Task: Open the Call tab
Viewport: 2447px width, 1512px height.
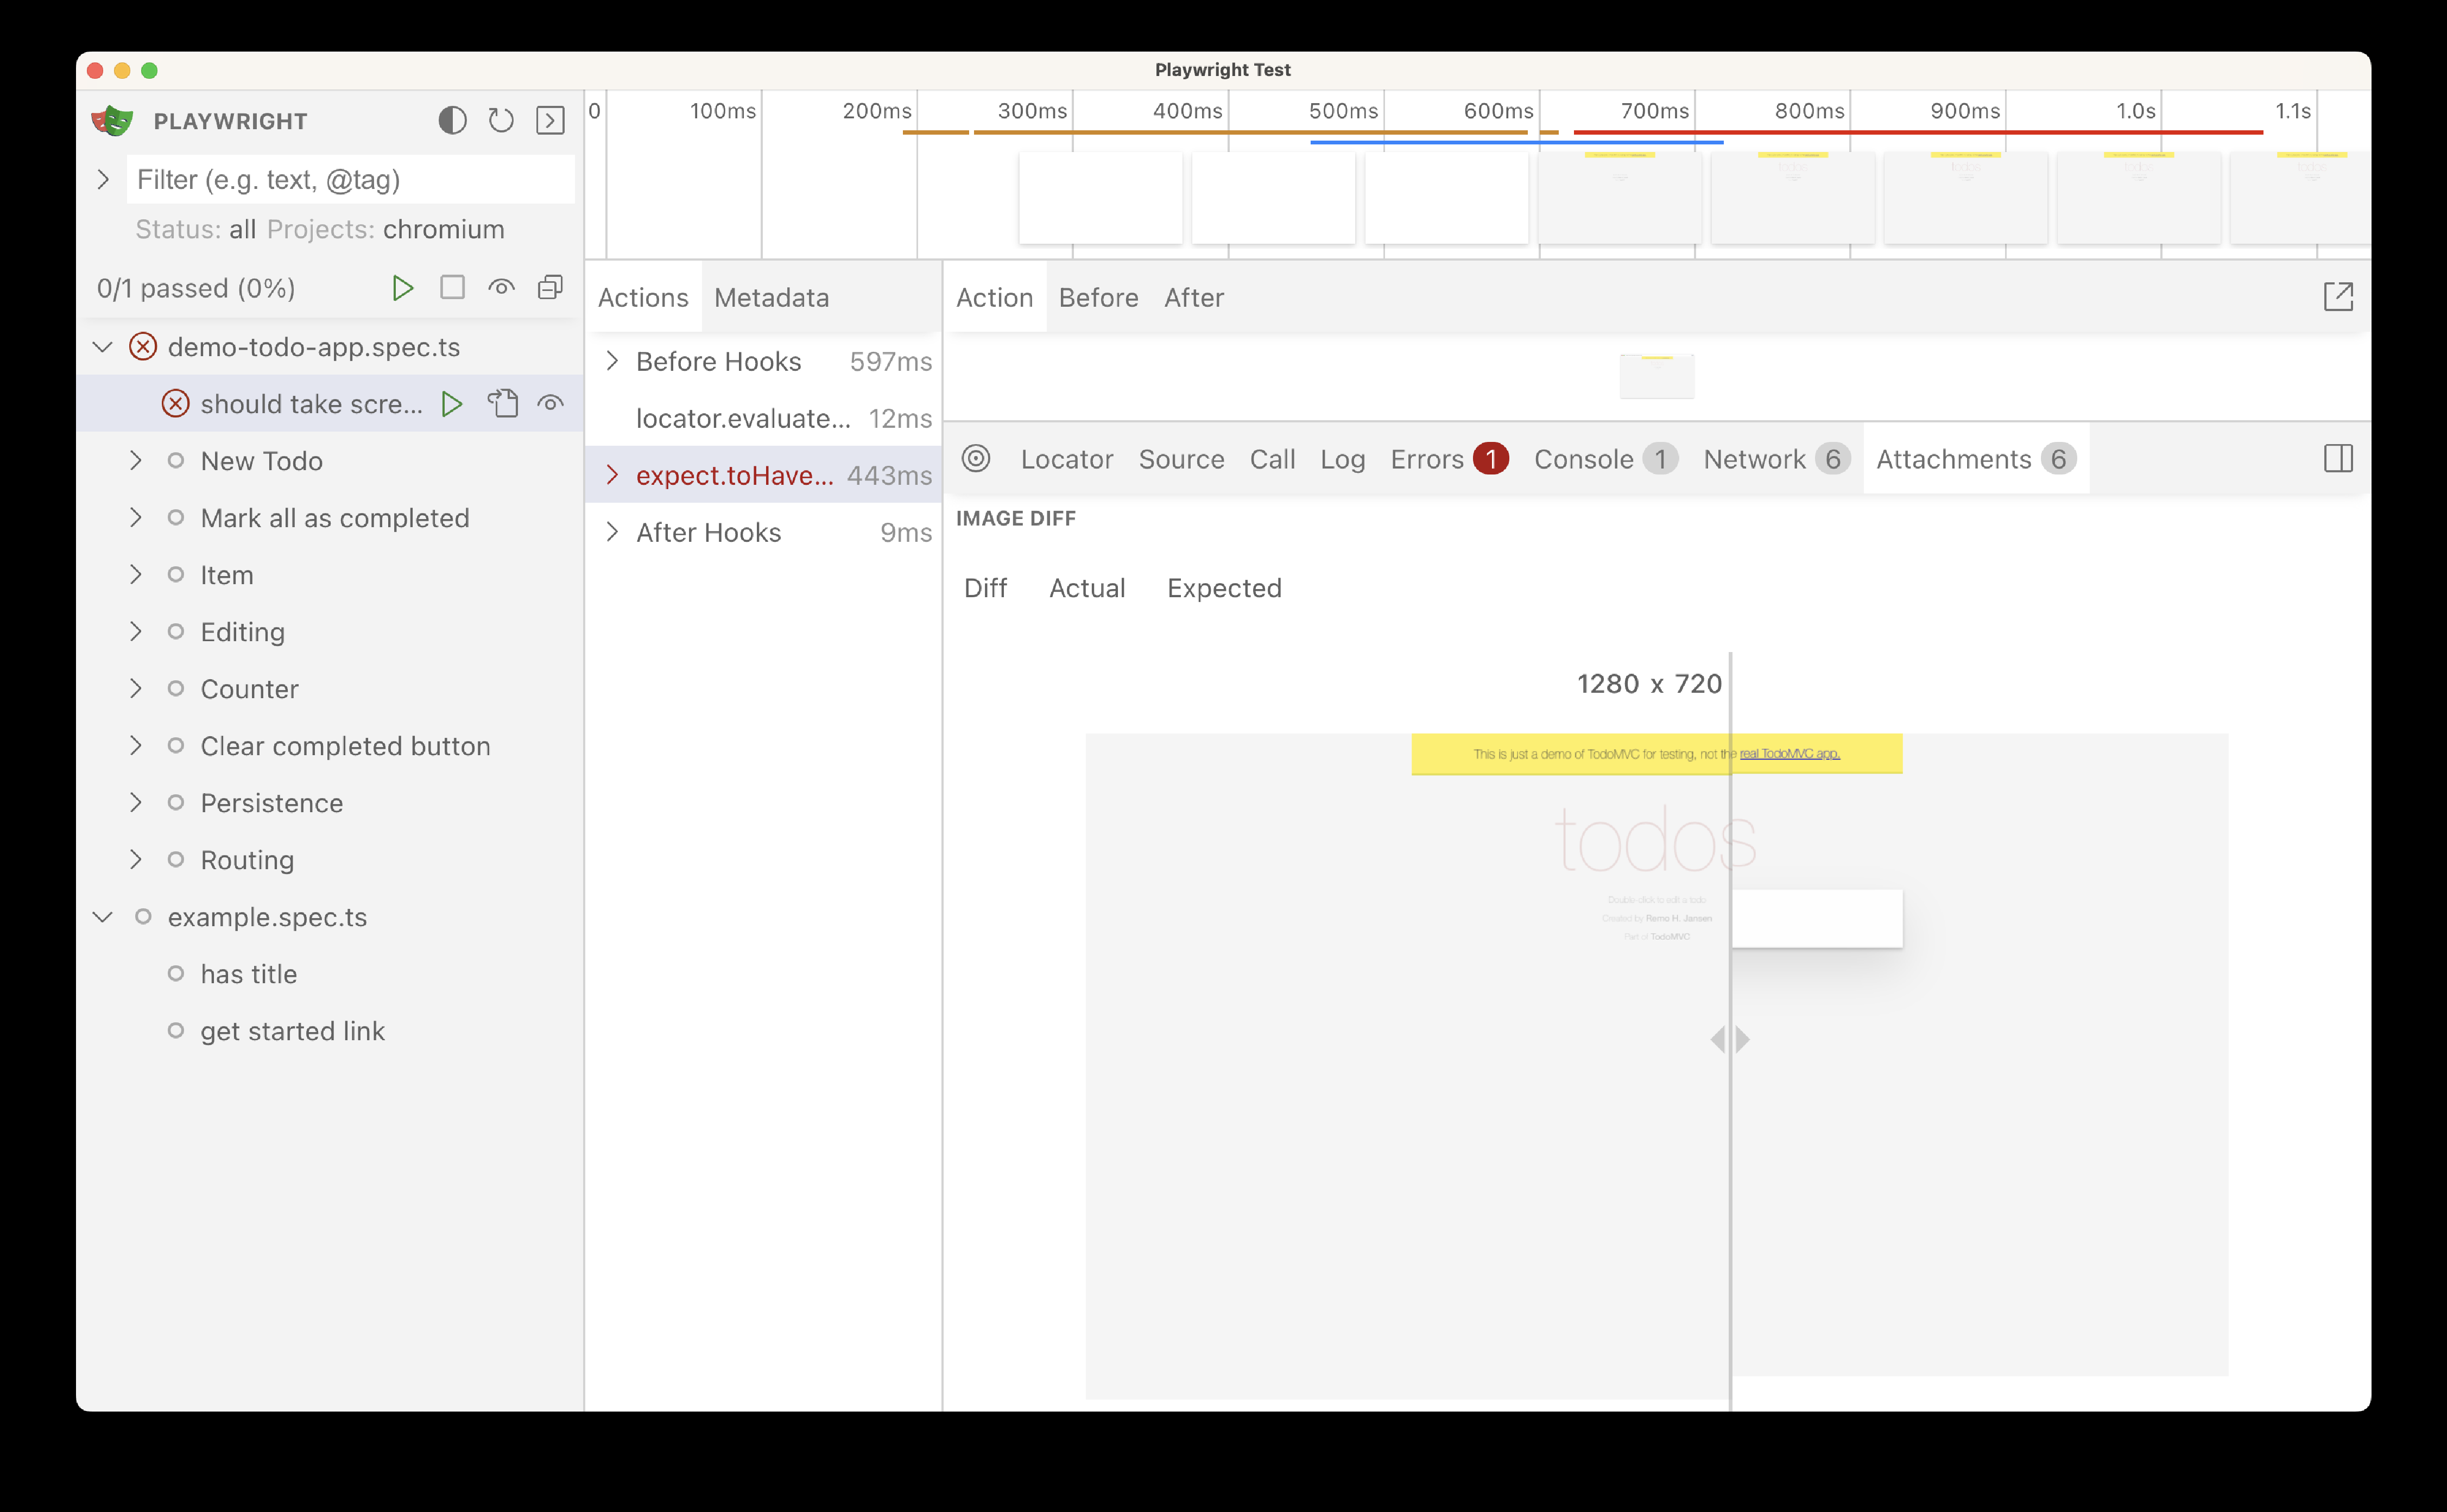Action: [x=1272, y=459]
